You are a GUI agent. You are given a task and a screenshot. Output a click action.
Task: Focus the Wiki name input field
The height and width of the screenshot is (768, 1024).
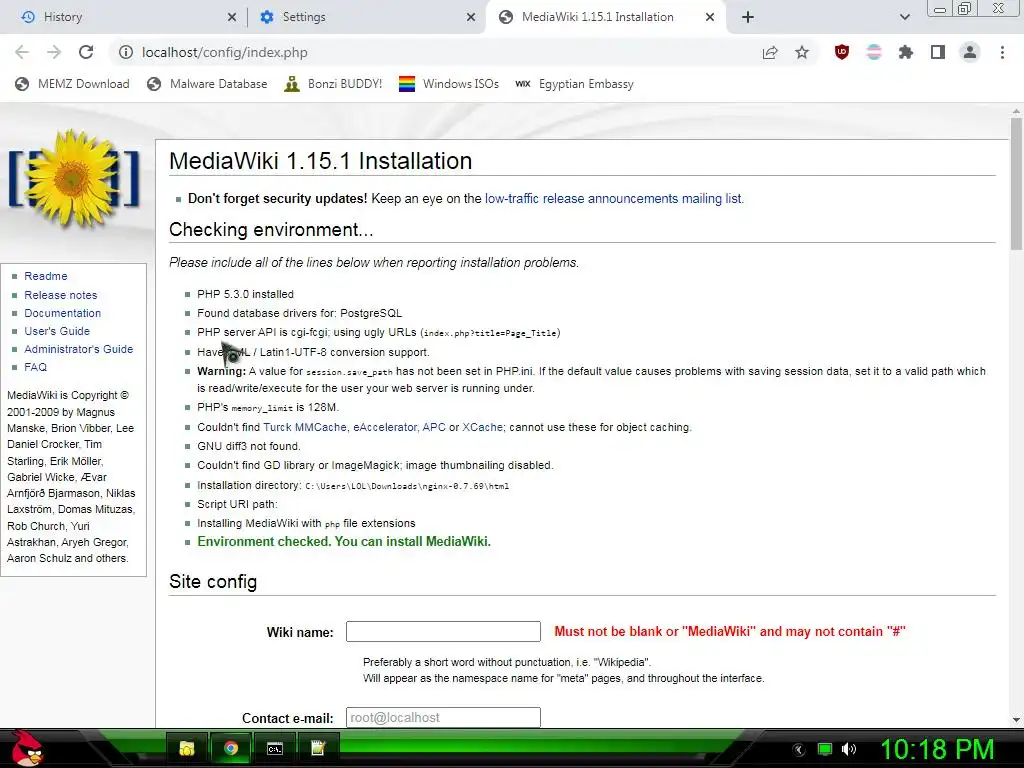pyautogui.click(x=443, y=632)
